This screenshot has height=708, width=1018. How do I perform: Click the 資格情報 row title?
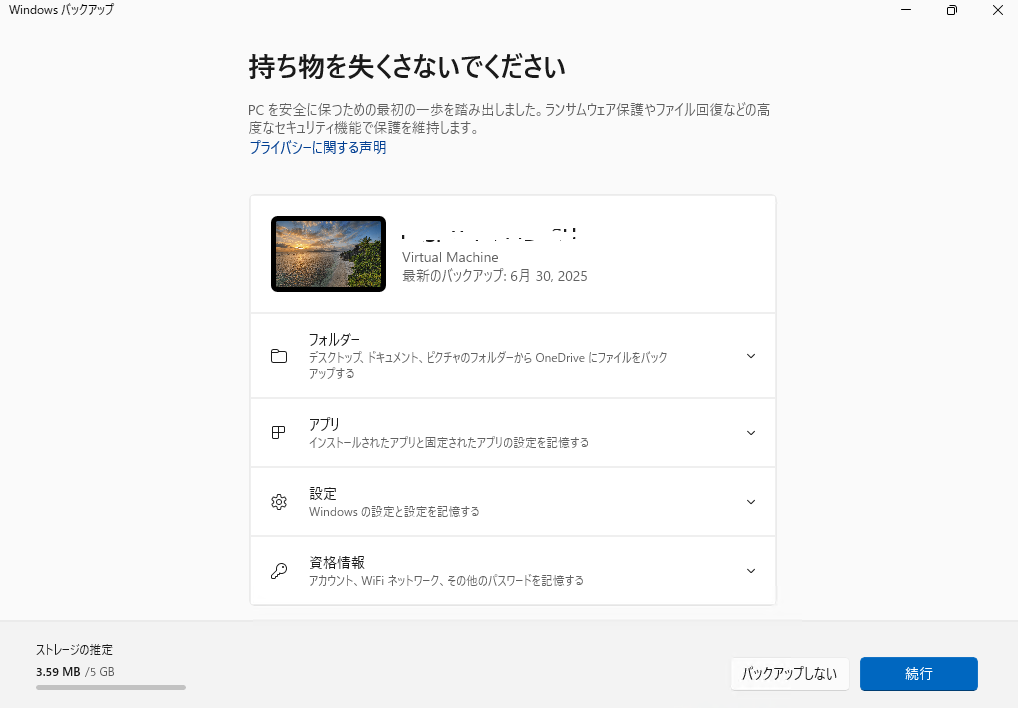337,563
